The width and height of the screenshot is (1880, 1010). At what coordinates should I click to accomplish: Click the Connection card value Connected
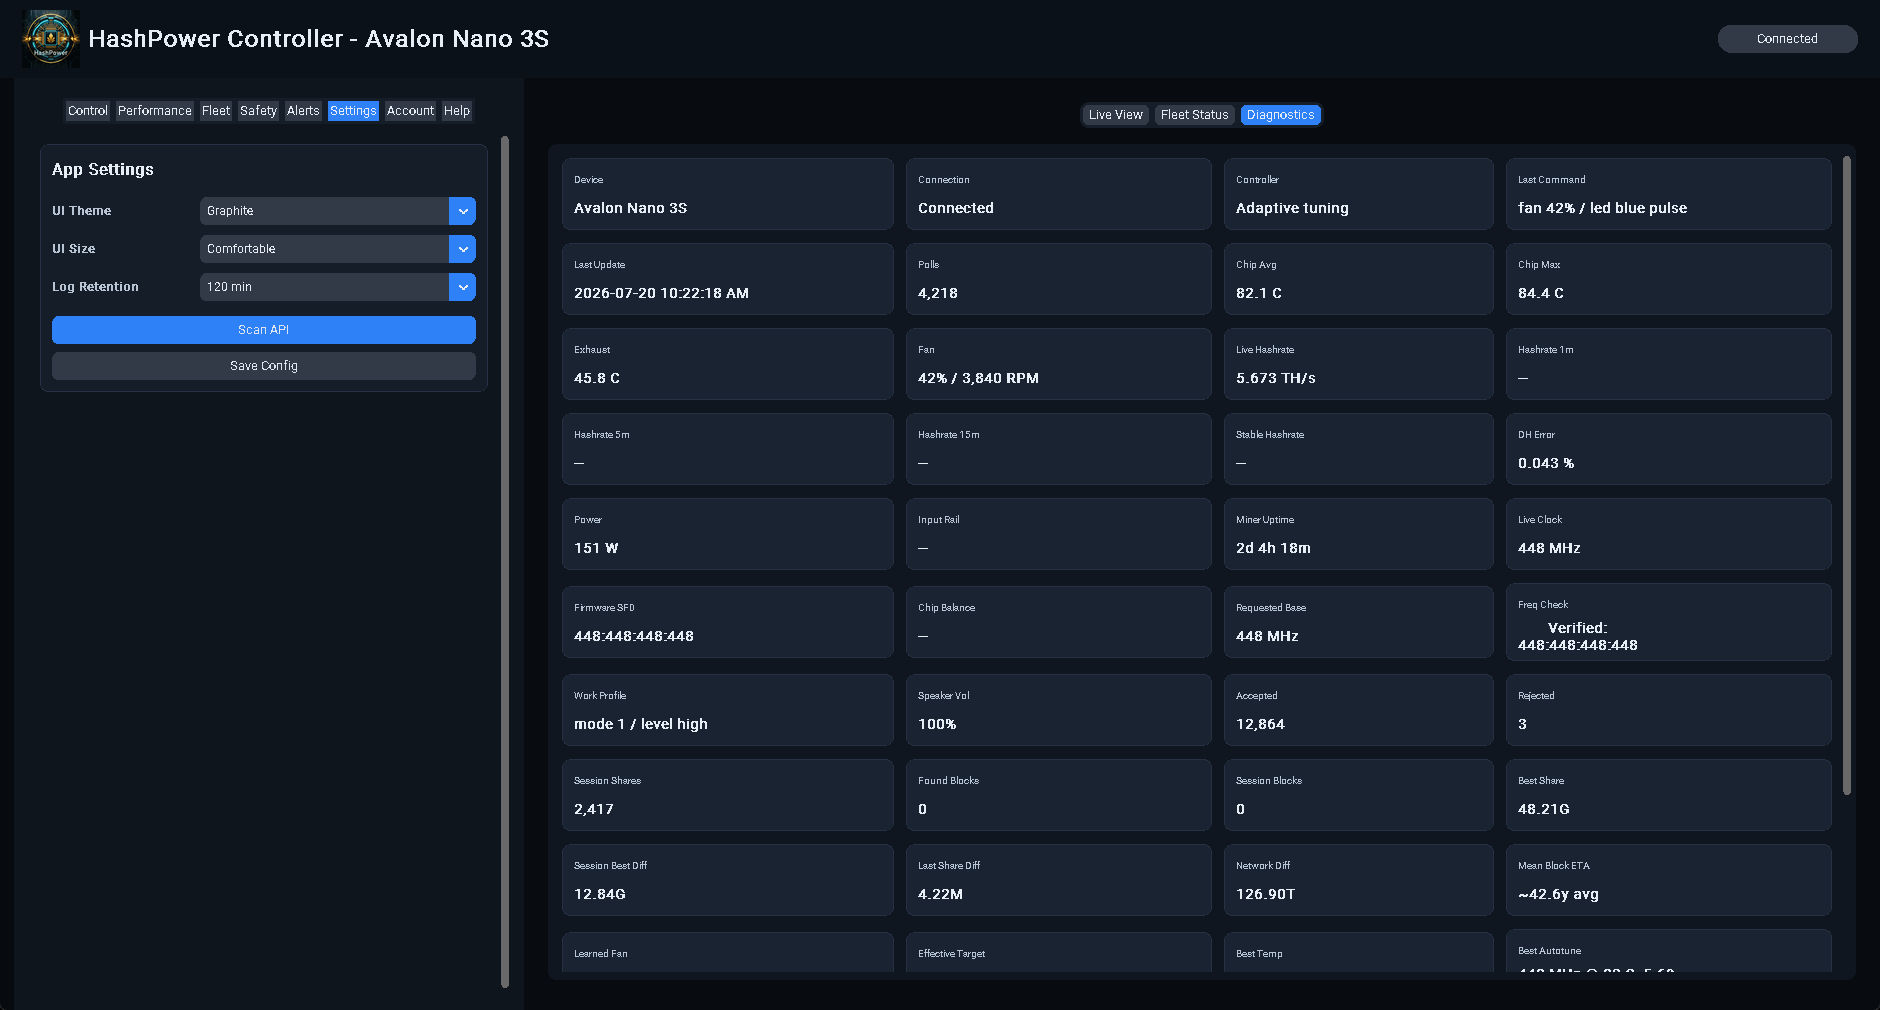click(x=956, y=208)
